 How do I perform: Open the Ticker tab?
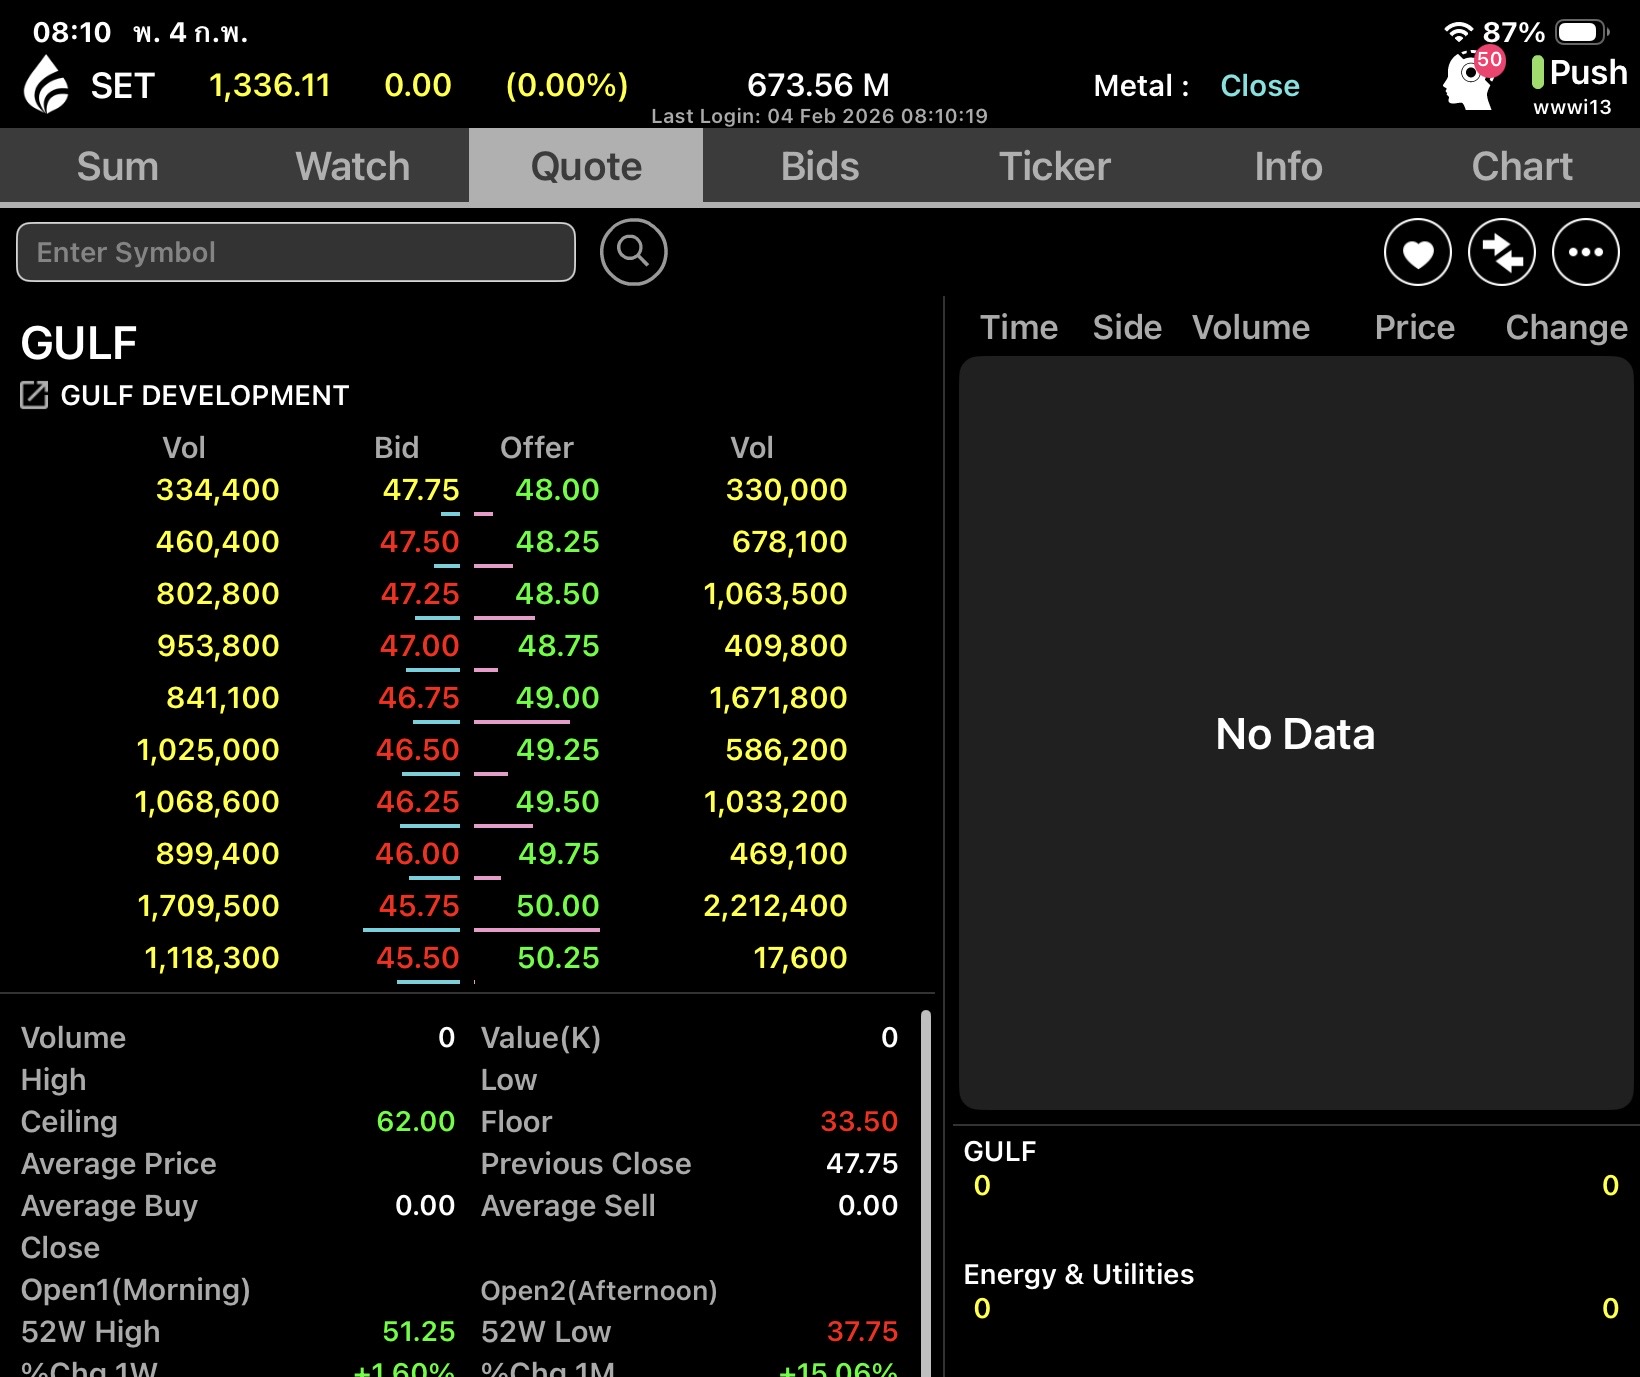click(x=1054, y=166)
